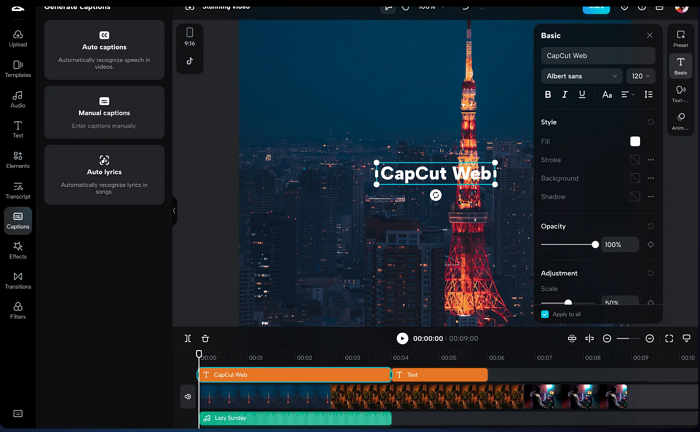
Task: Open more options for Shadow
Action: click(651, 196)
